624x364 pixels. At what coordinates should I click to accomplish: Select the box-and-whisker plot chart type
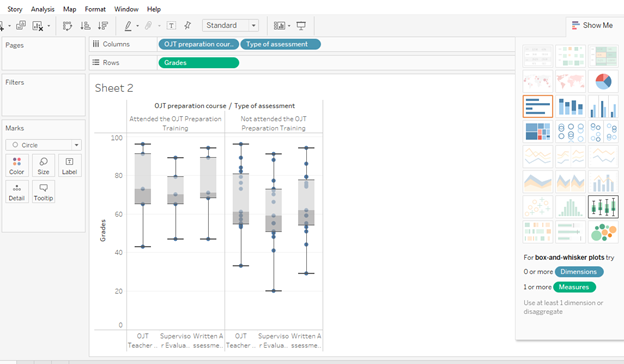point(603,207)
